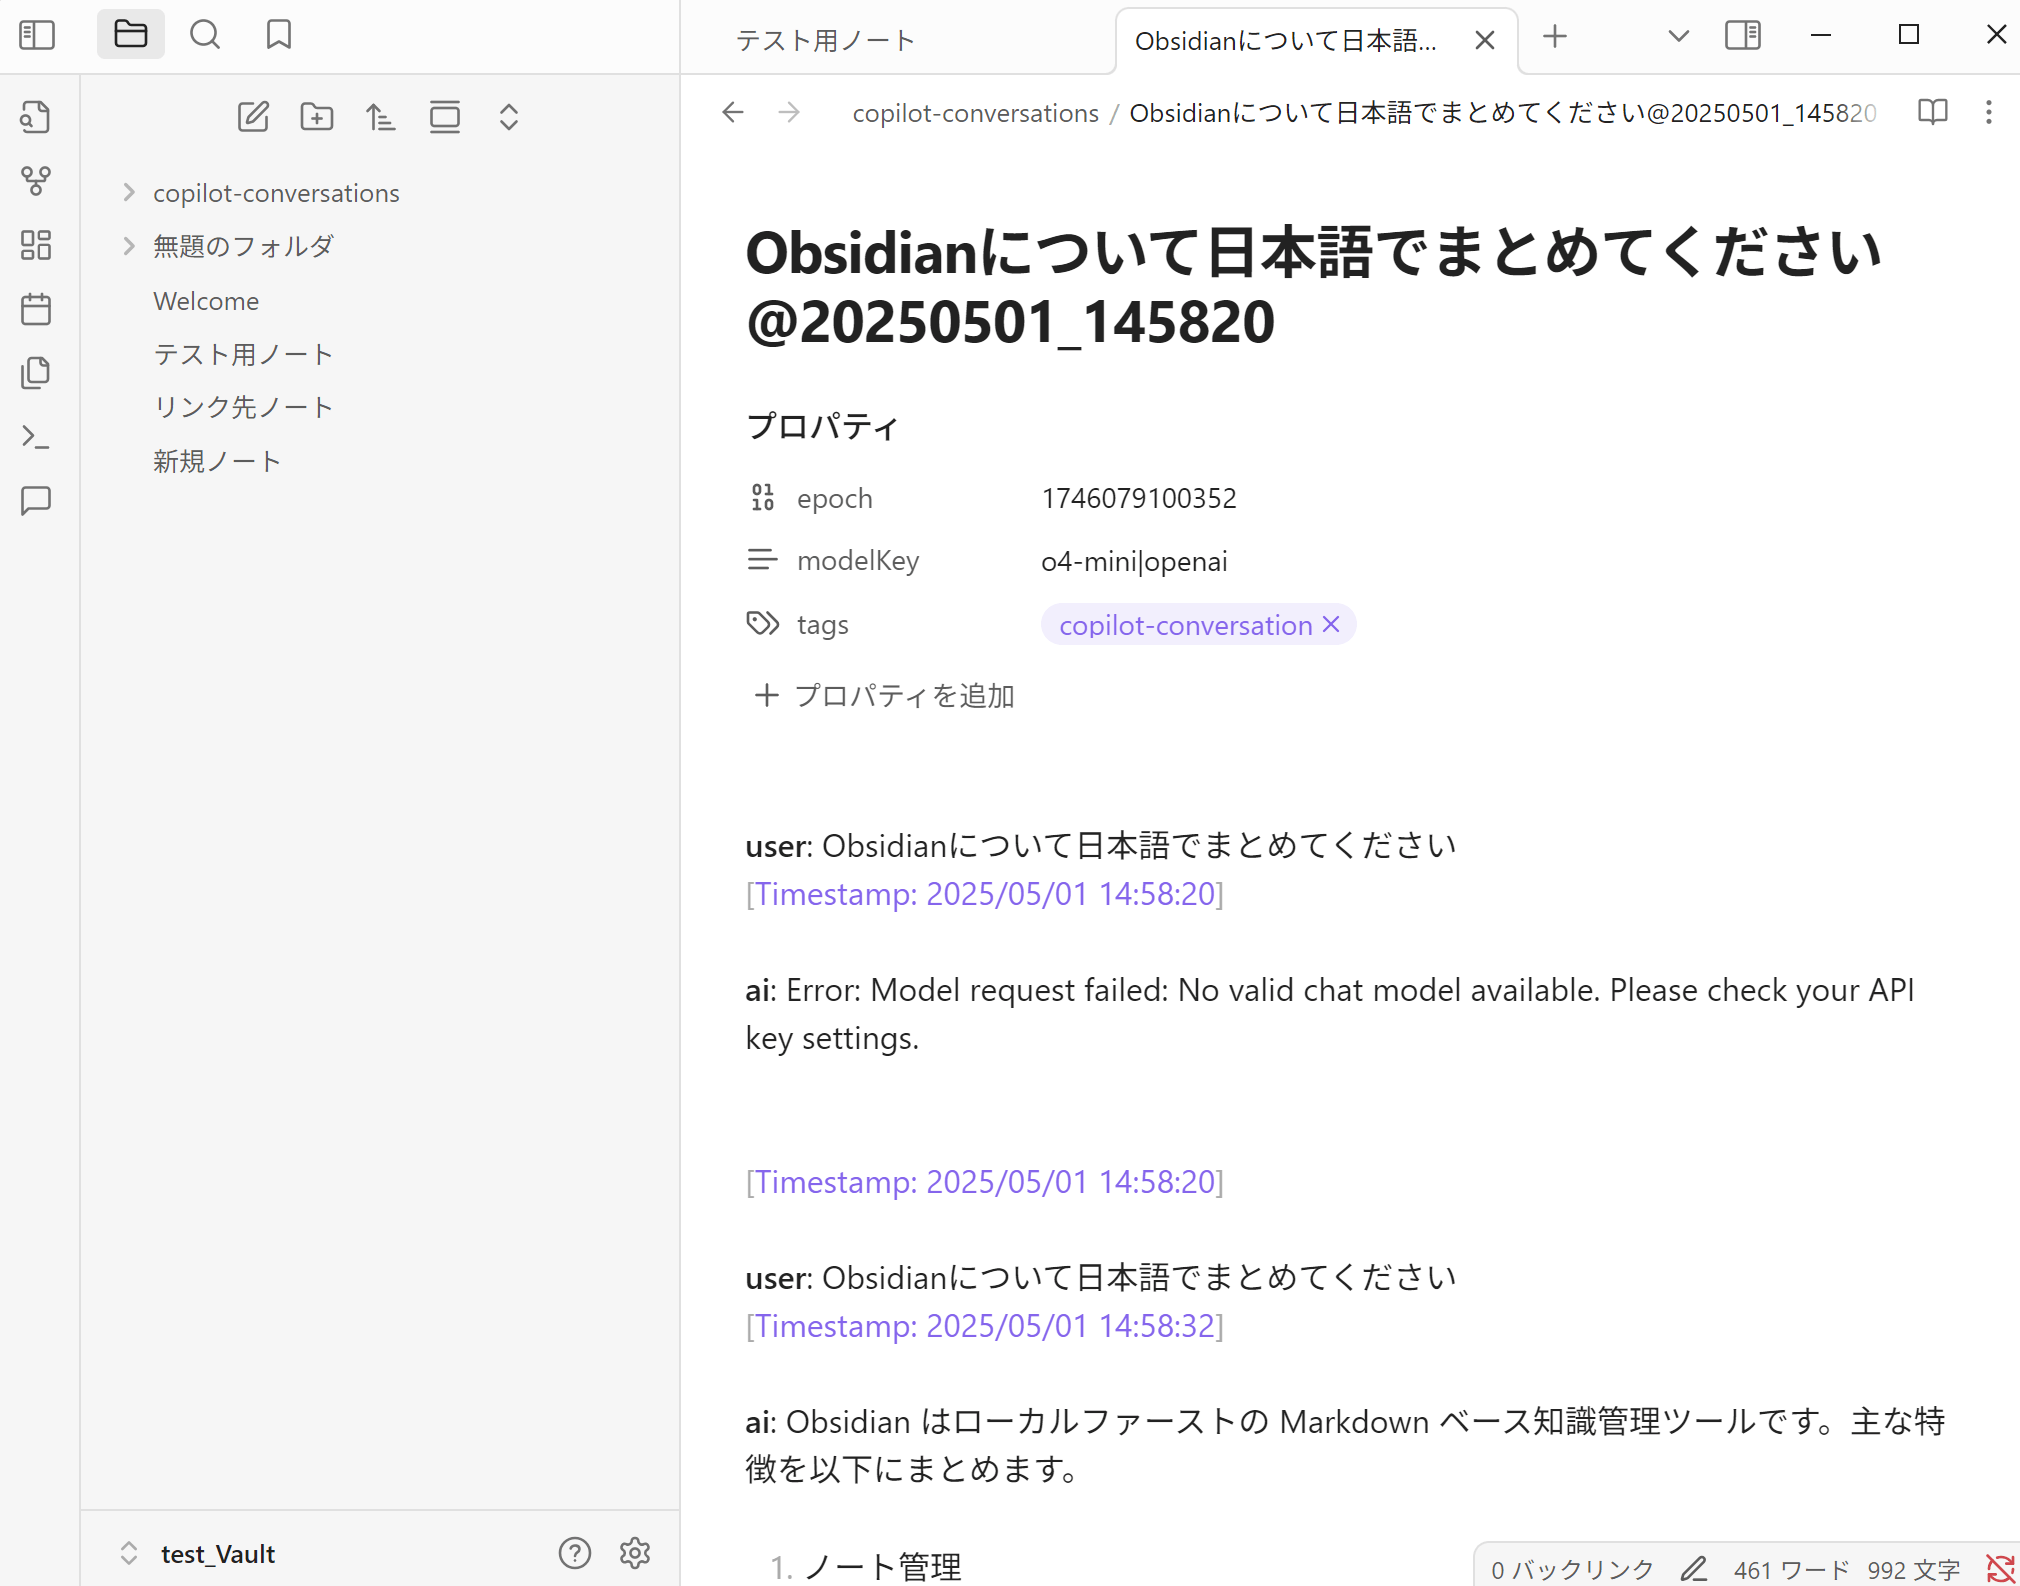Auto-reveal current file icon

point(445,117)
